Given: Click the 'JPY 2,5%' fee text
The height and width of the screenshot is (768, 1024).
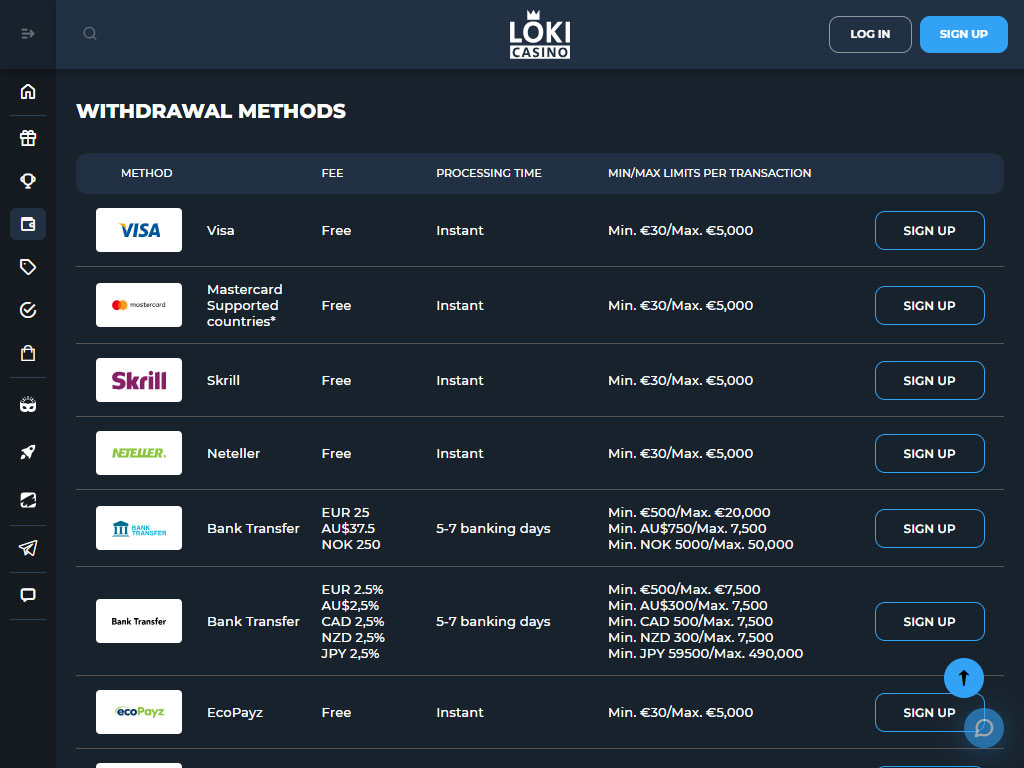Looking at the screenshot, I should [x=350, y=654].
